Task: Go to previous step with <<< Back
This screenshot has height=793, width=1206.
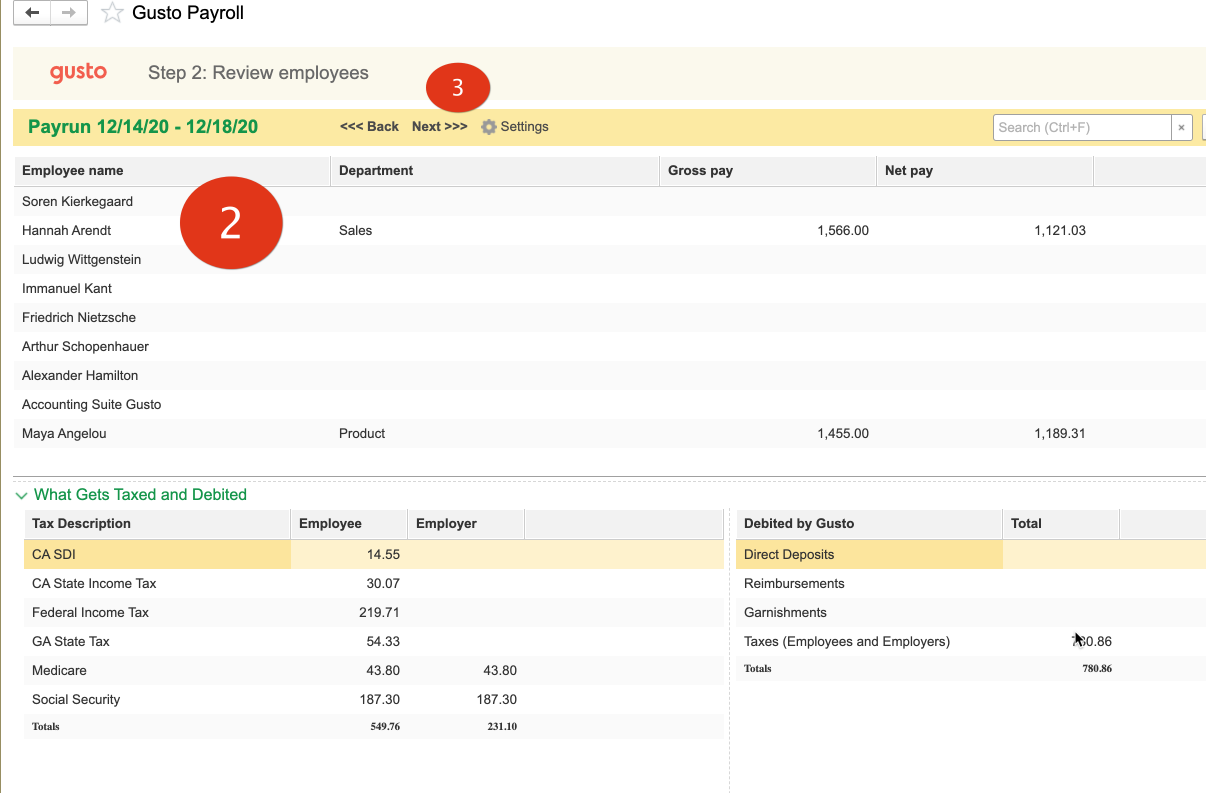Action: (x=369, y=127)
